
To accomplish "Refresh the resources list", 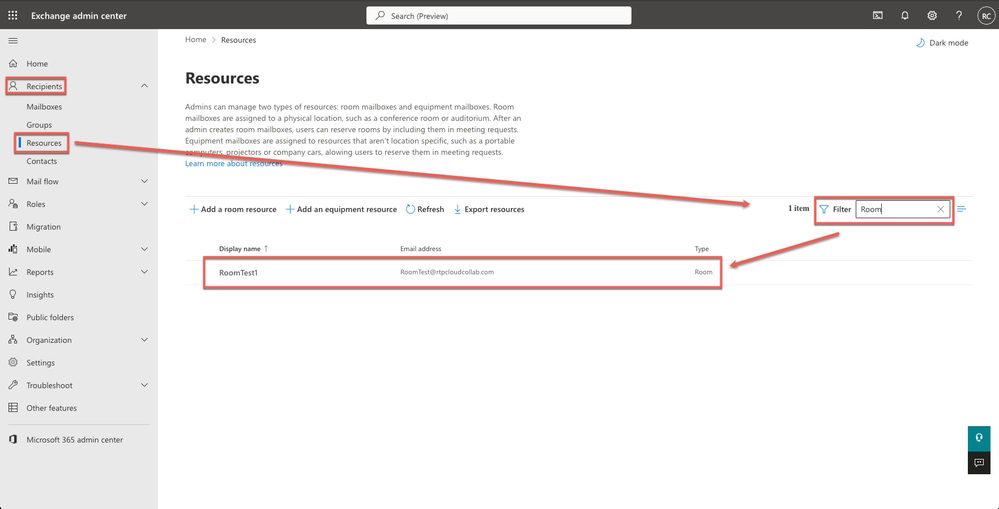I will (425, 209).
